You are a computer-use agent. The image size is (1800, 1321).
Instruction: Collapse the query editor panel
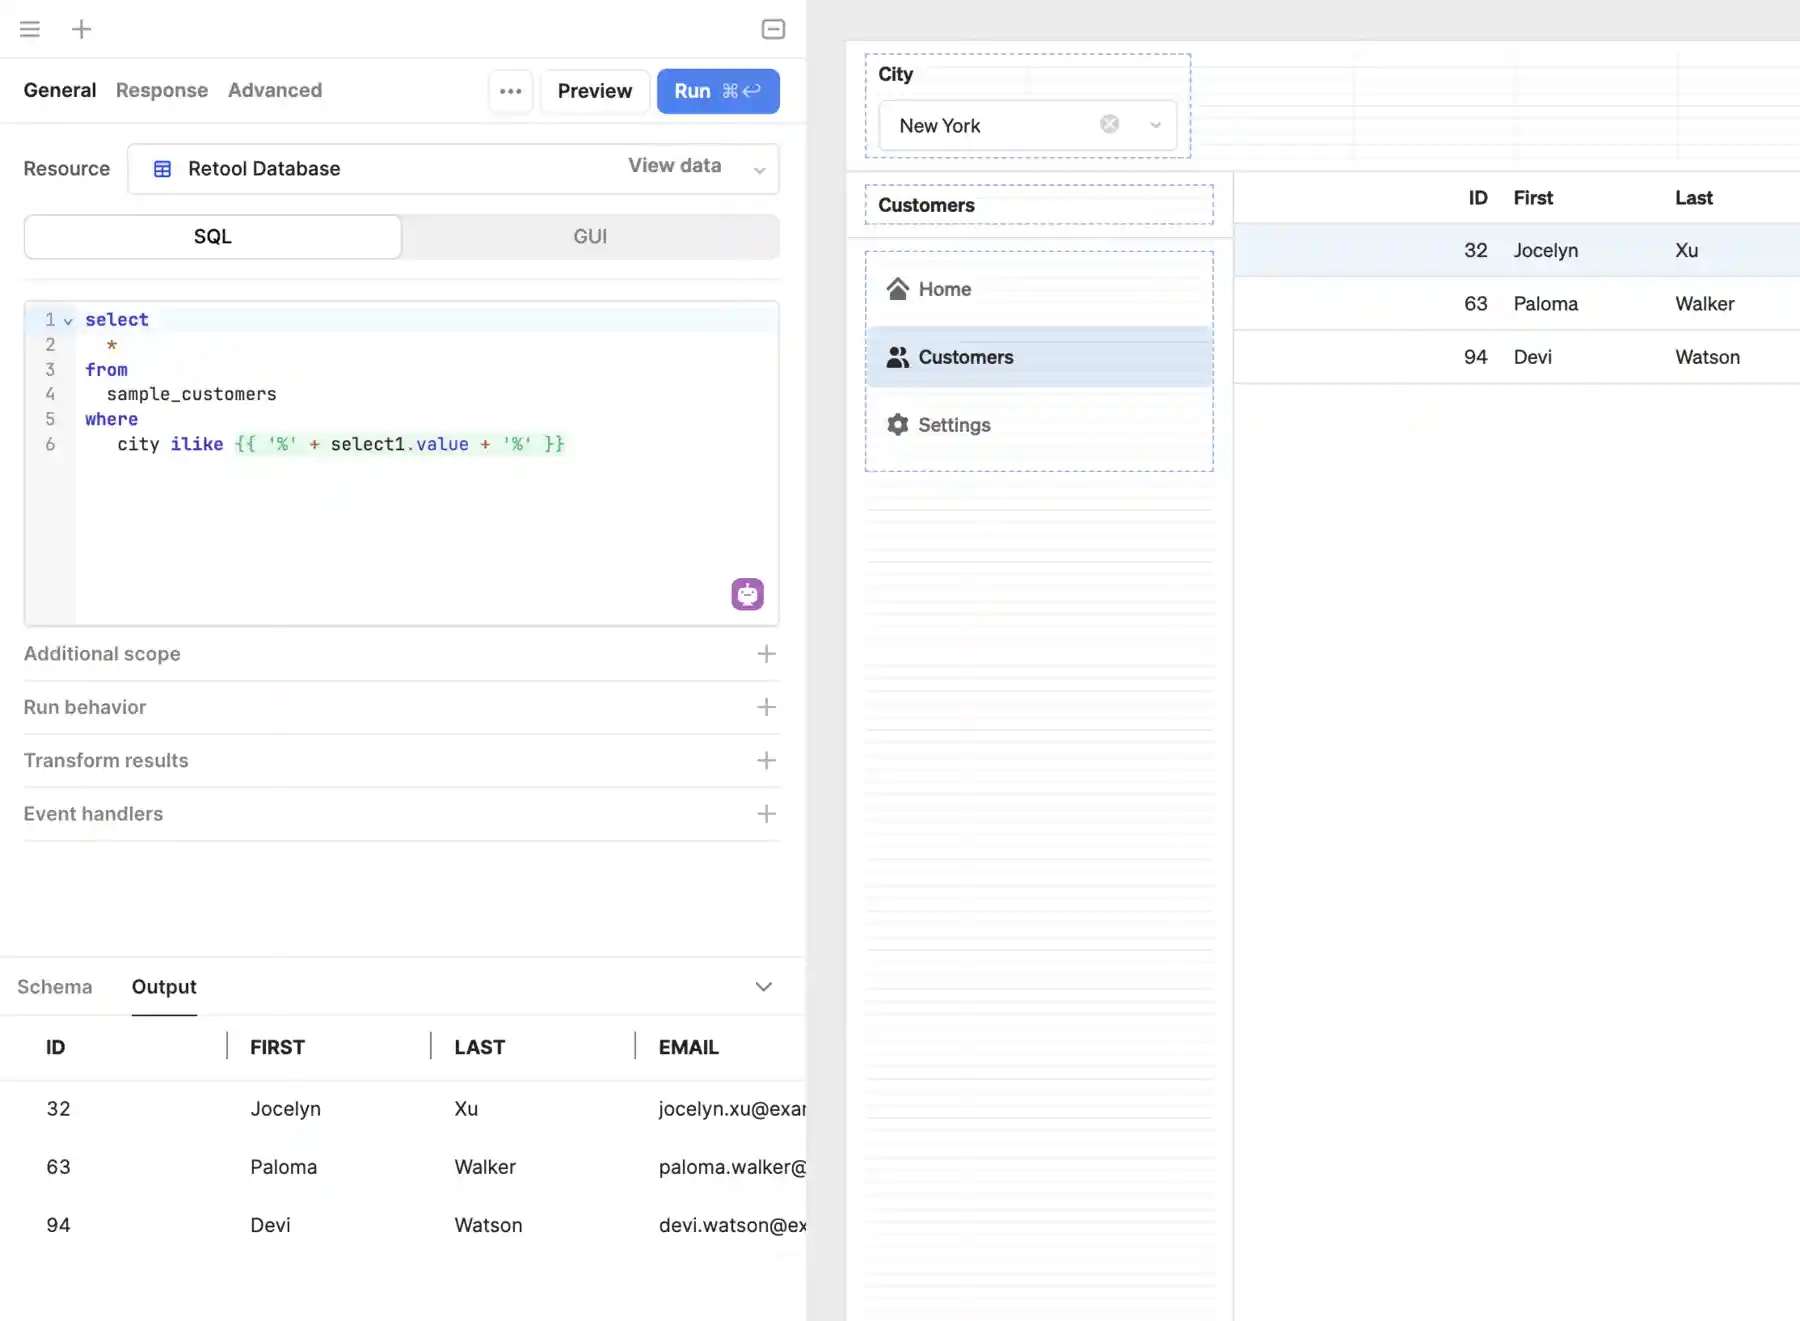(773, 29)
